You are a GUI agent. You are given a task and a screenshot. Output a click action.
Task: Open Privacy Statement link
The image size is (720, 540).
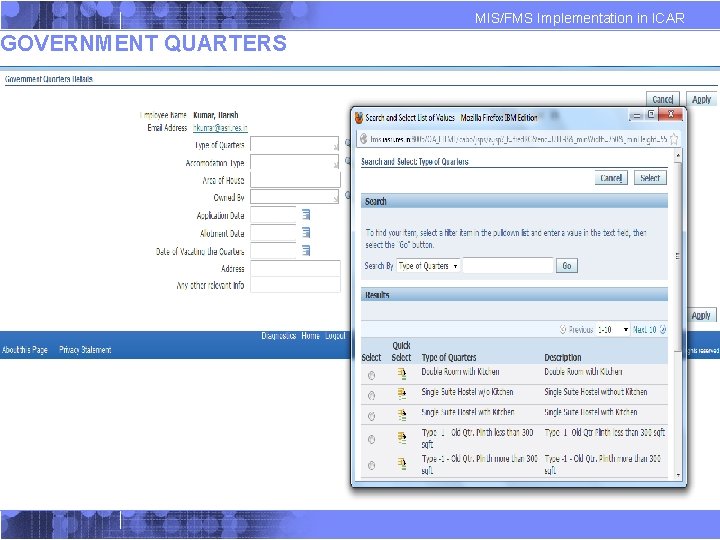tap(85, 350)
